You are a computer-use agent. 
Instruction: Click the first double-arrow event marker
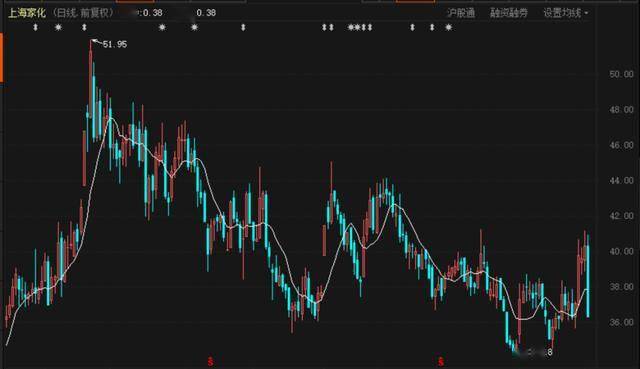pos(36,27)
